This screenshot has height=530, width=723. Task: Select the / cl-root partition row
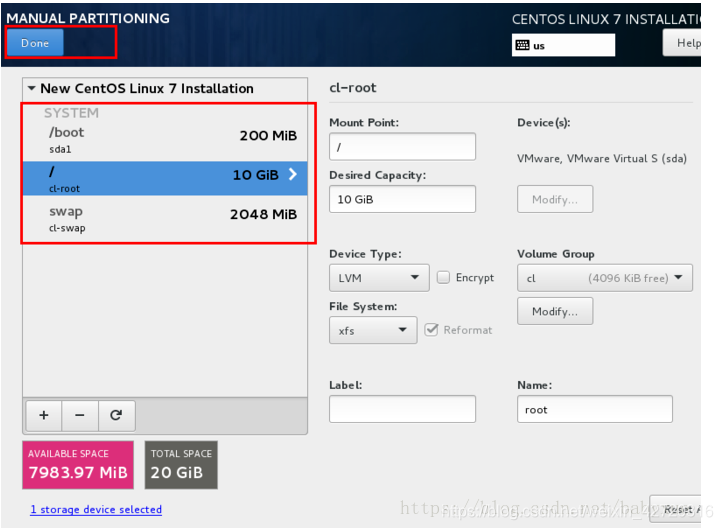coord(165,178)
